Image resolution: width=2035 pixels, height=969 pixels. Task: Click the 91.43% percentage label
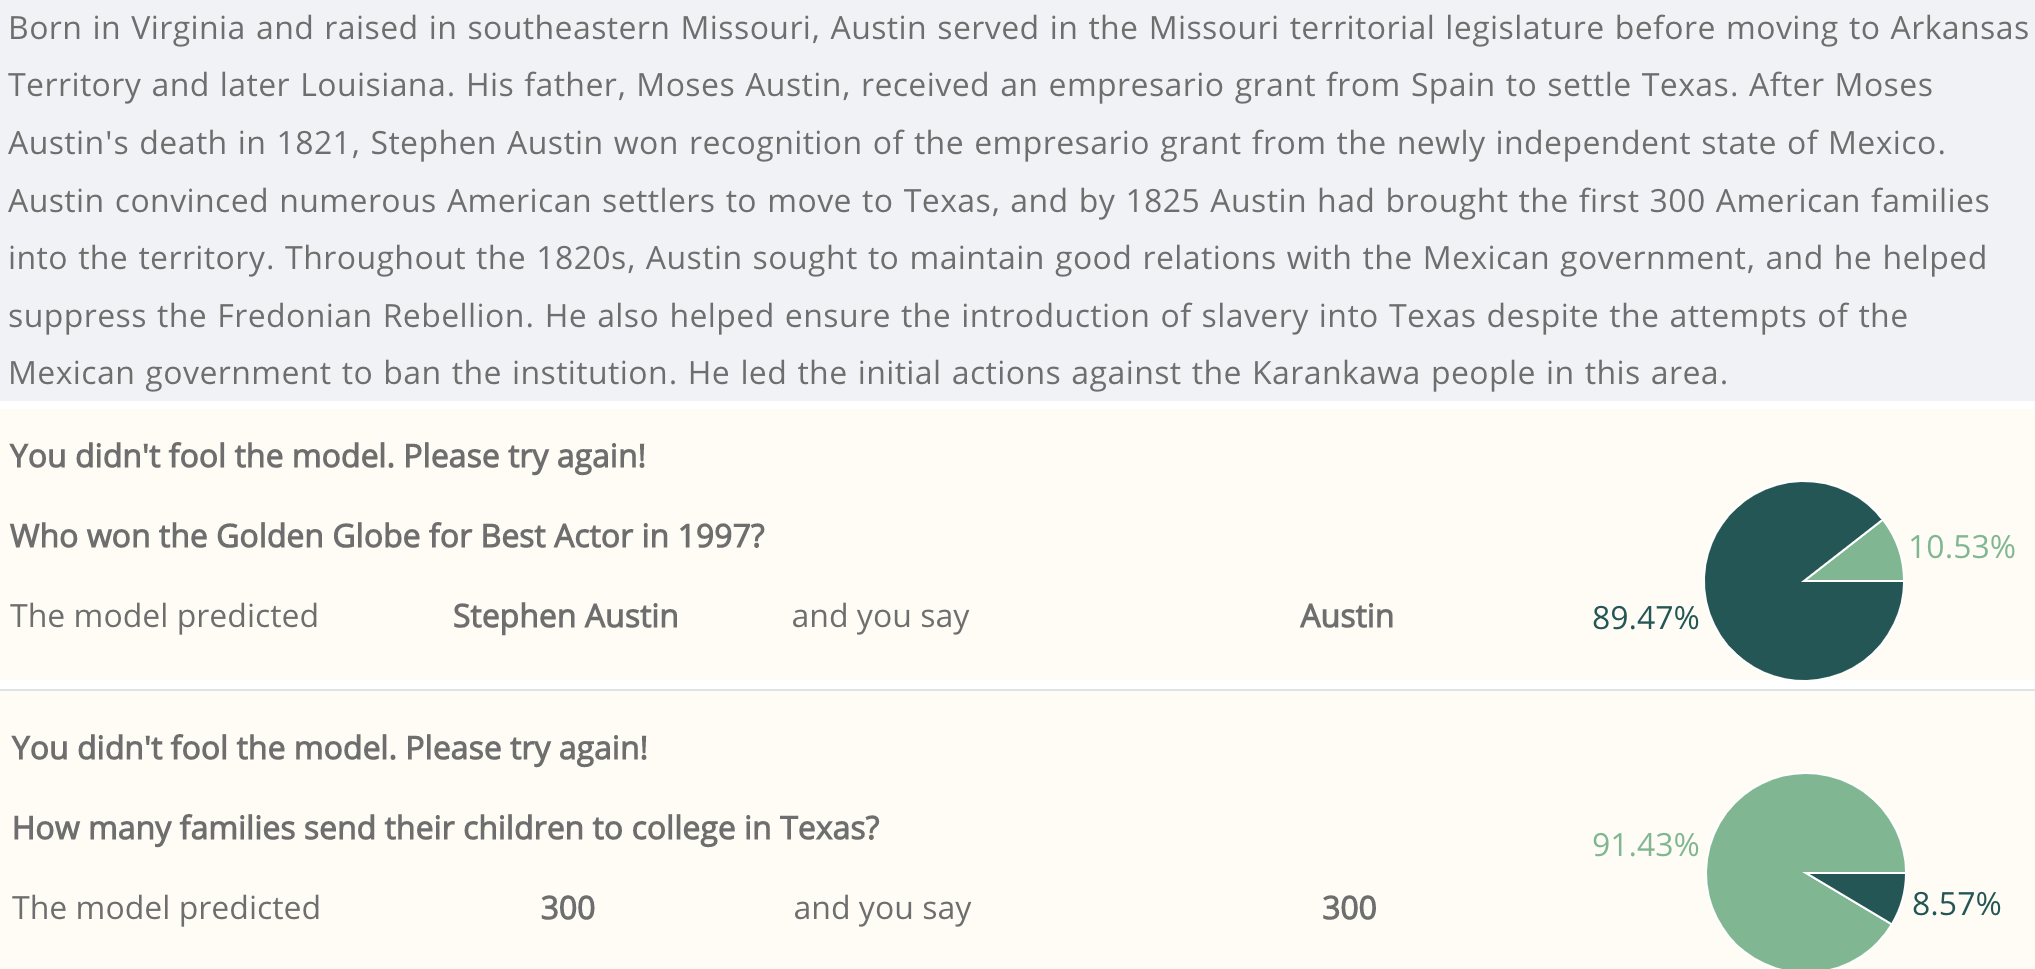pos(1645,845)
